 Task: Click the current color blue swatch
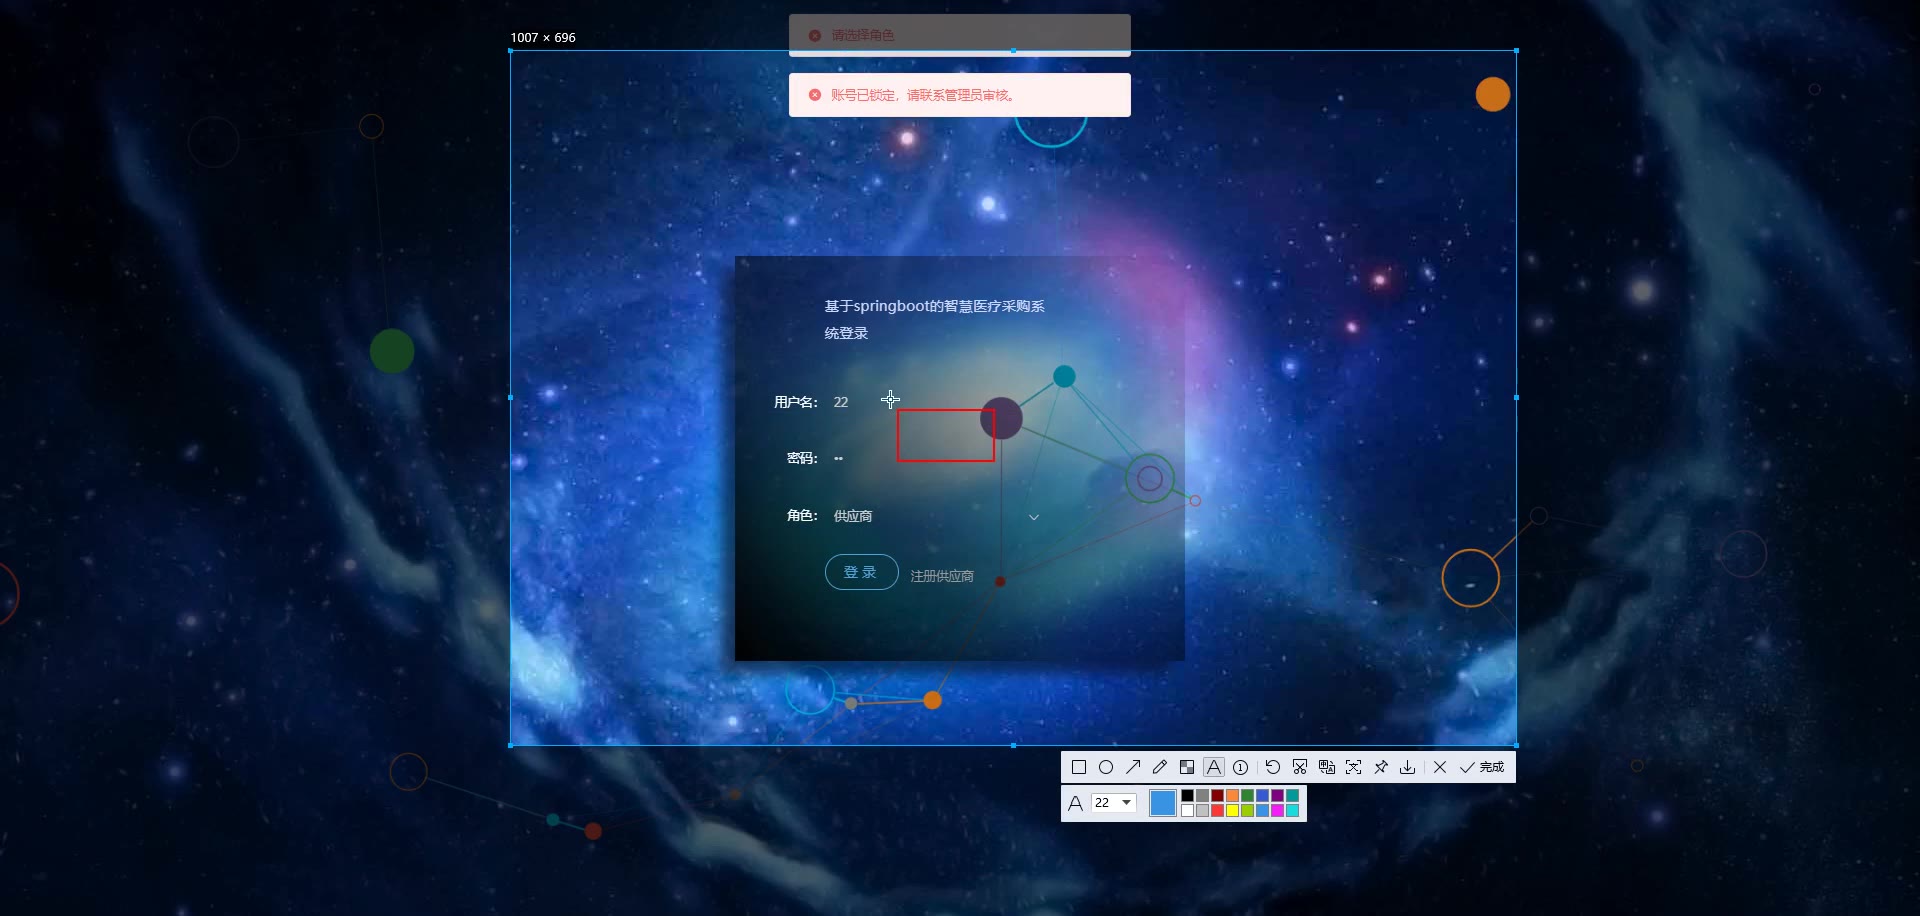1163,803
